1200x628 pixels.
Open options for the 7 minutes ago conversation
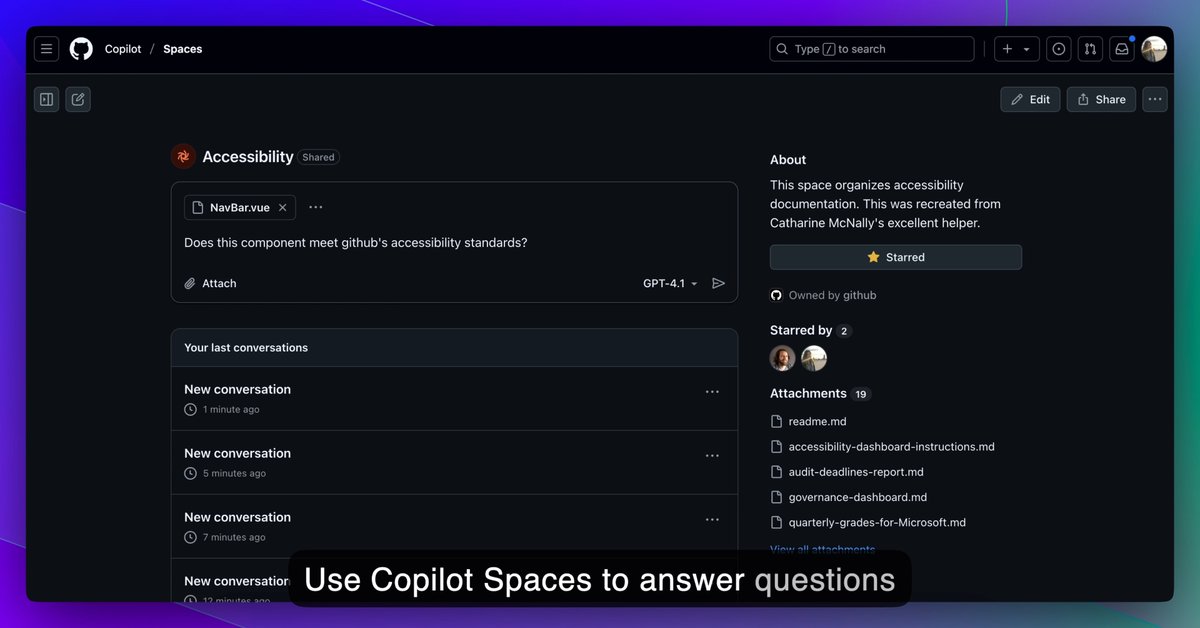pos(712,520)
